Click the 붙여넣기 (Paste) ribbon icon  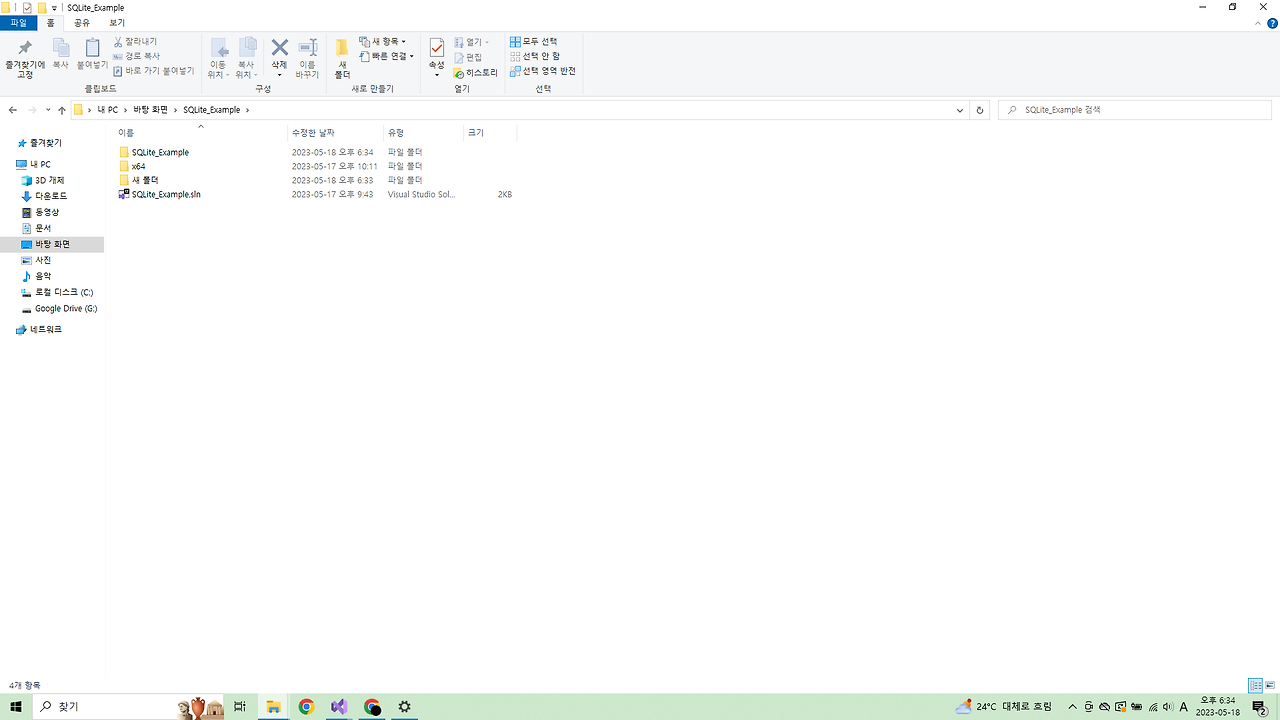(92, 54)
